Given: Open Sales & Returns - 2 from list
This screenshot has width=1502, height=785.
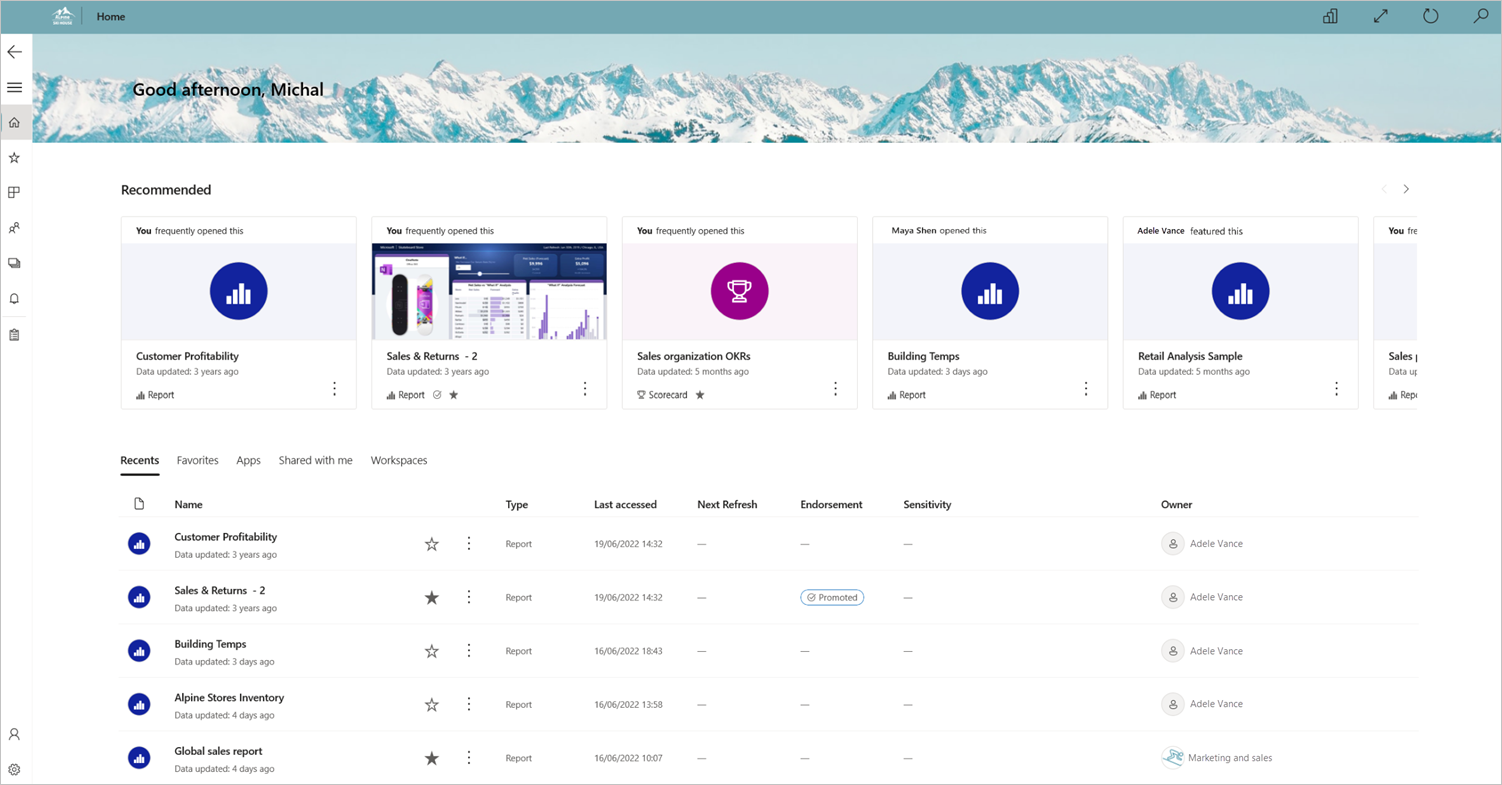Looking at the screenshot, I should pyautogui.click(x=219, y=591).
